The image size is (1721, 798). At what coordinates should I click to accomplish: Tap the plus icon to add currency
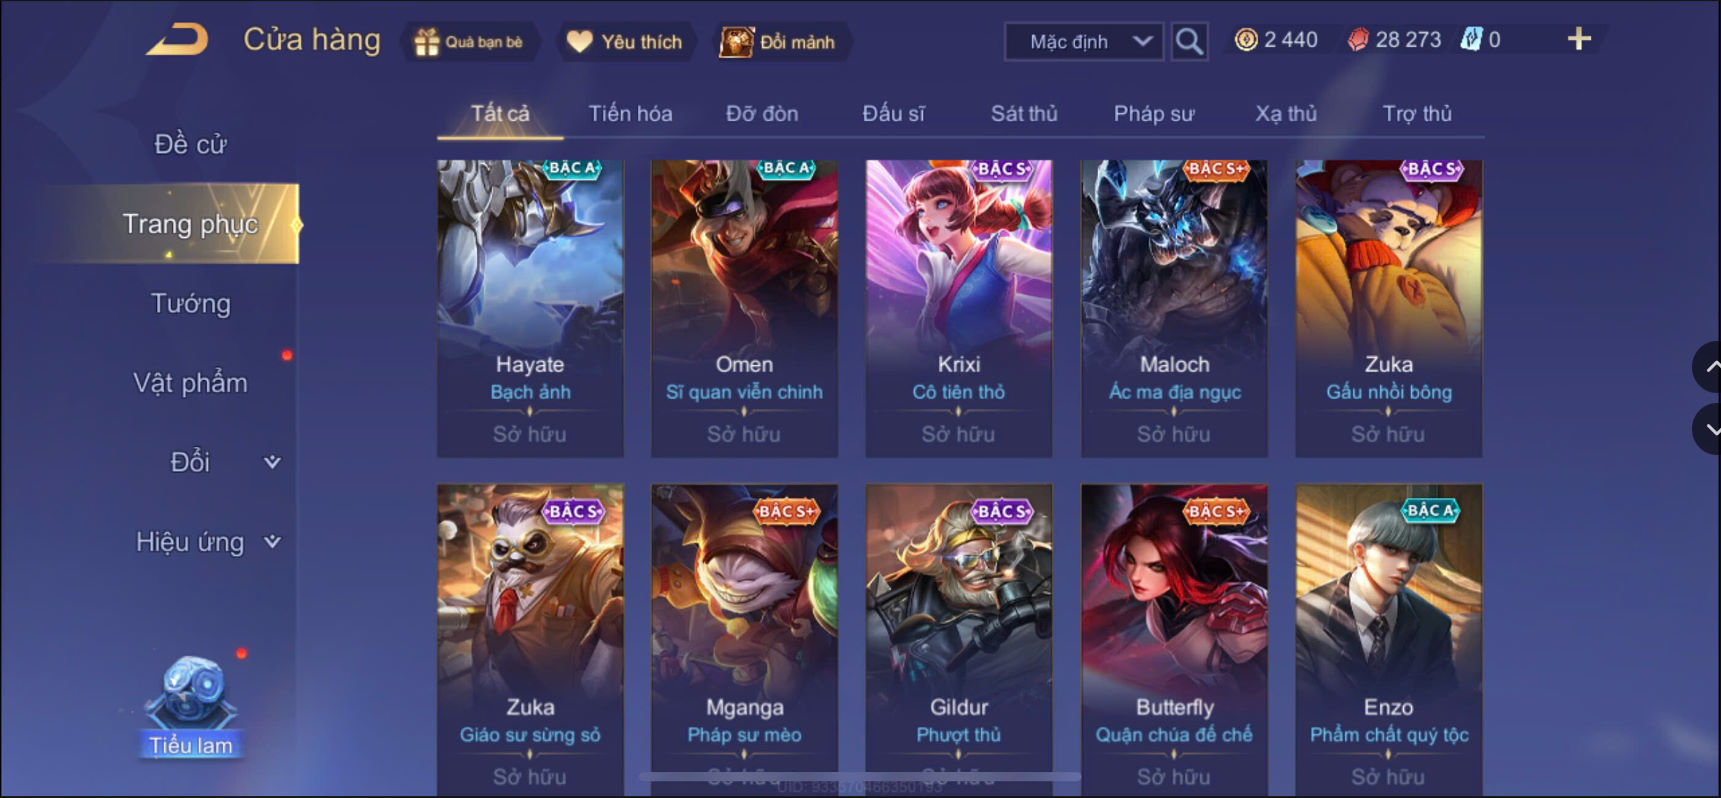(1579, 39)
